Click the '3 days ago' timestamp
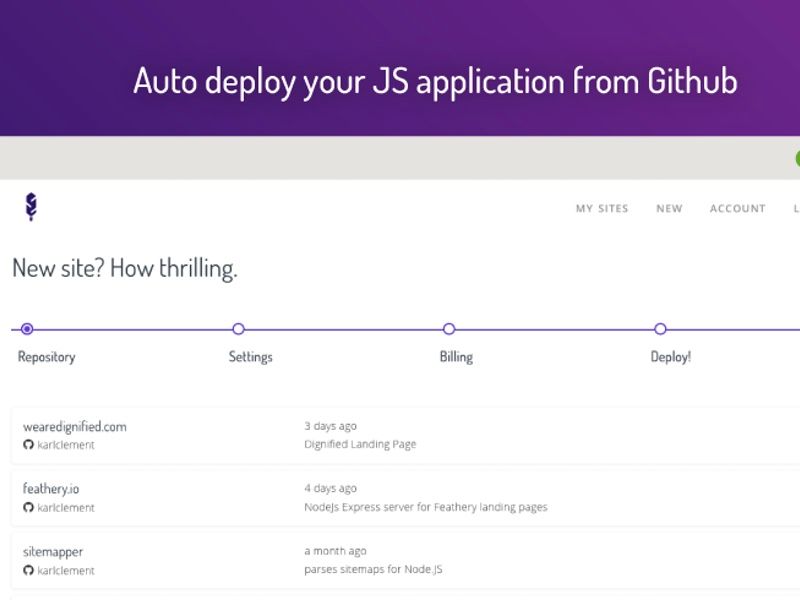Image resolution: width=800 pixels, height=600 pixels. coord(331,426)
